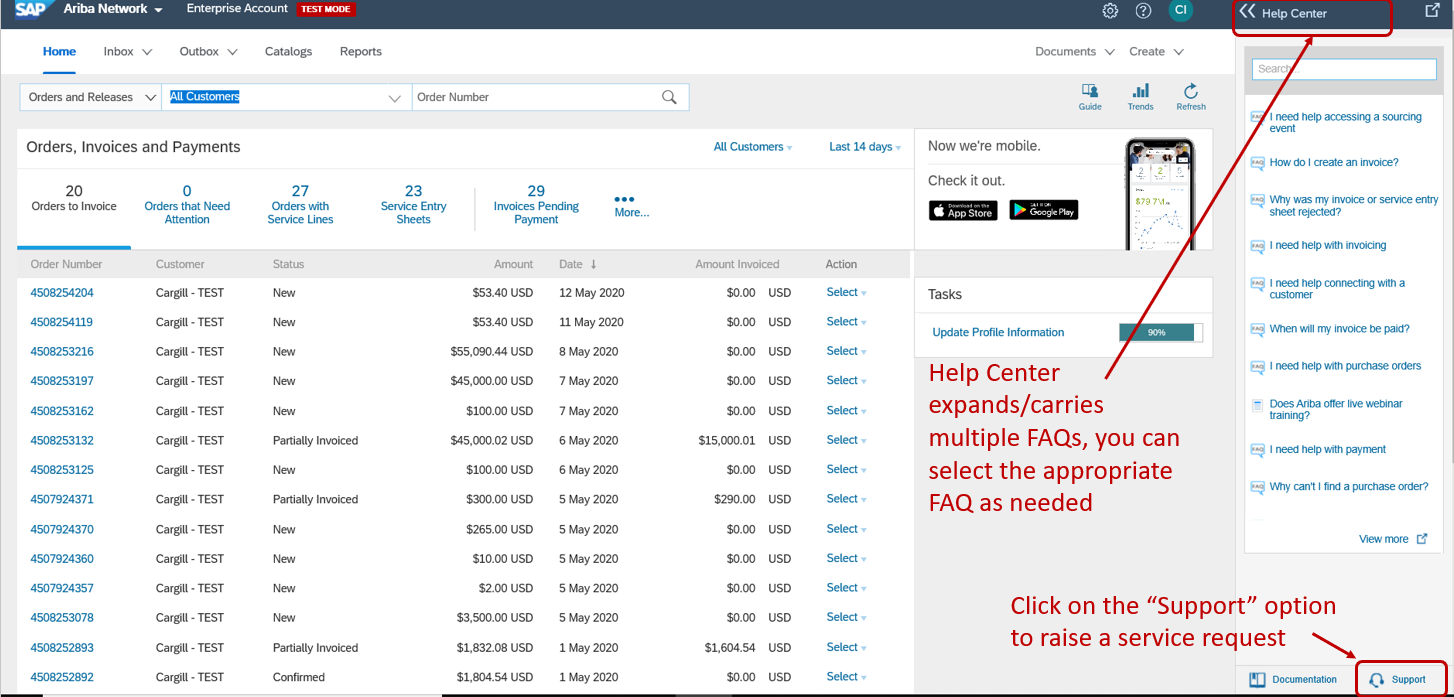
Task: Collapse Help Center with double-chevron icon
Action: (x=1246, y=12)
